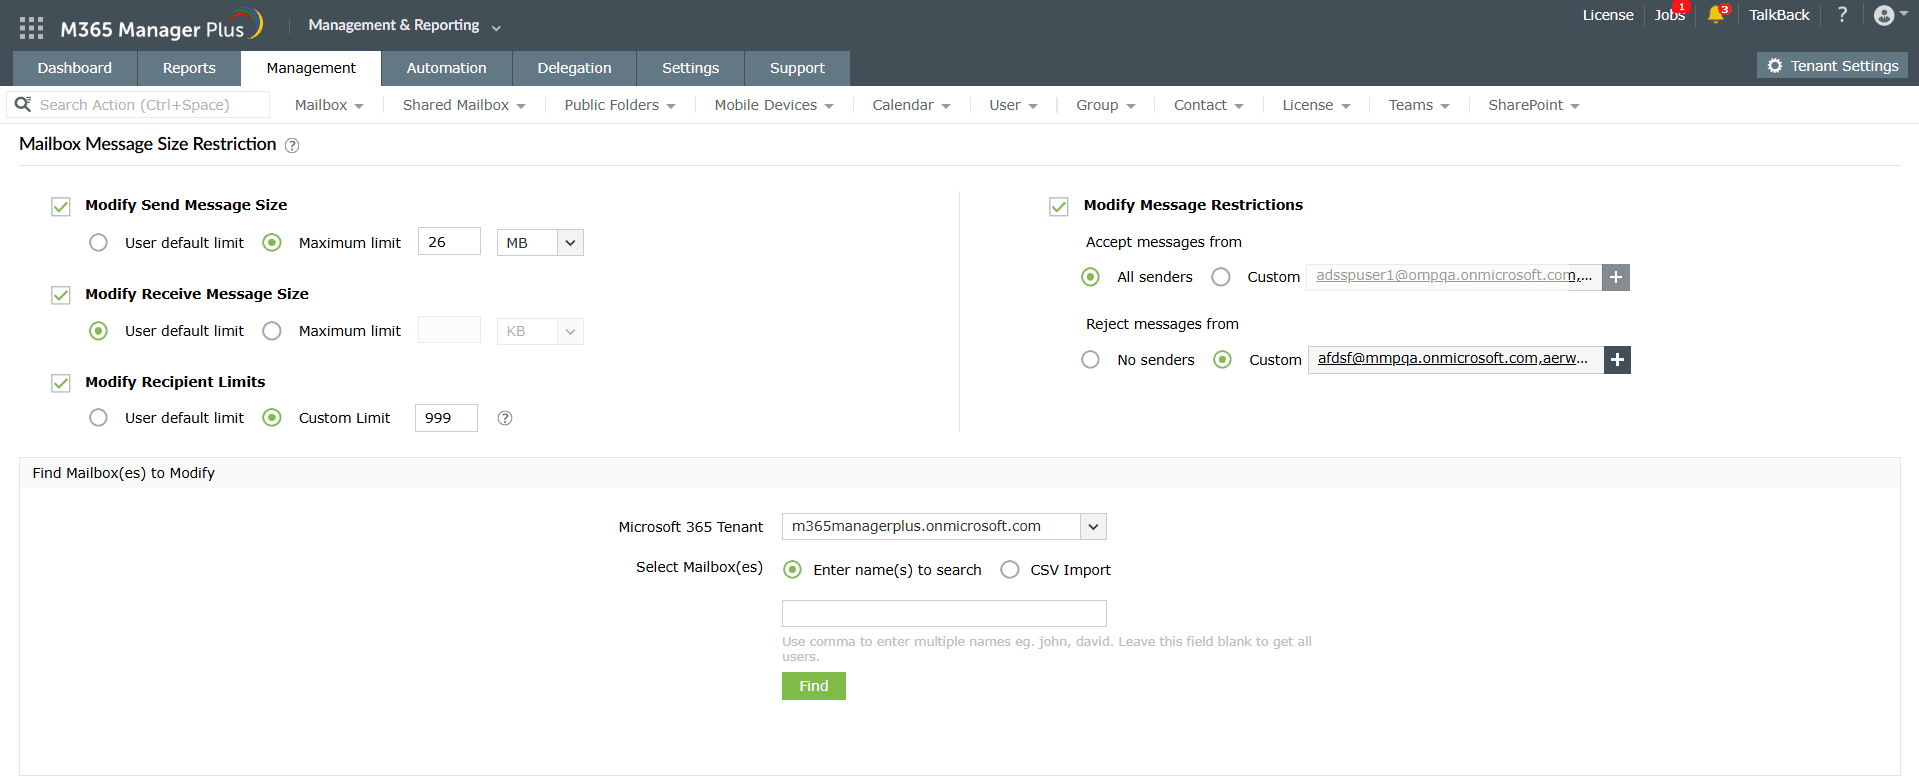Expand the Contact menu

pyautogui.click(x=1208, y=105)
